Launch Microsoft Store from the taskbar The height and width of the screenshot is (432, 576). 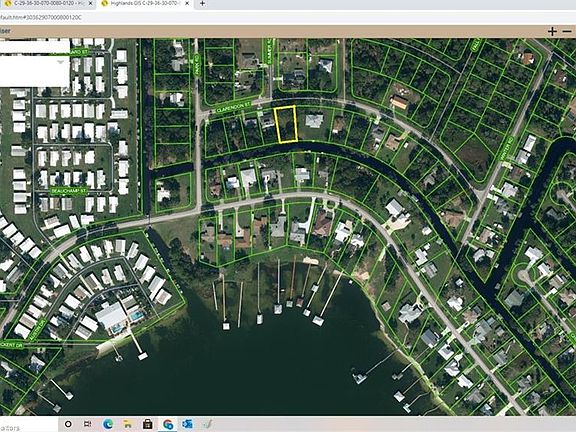coord(148,424)
